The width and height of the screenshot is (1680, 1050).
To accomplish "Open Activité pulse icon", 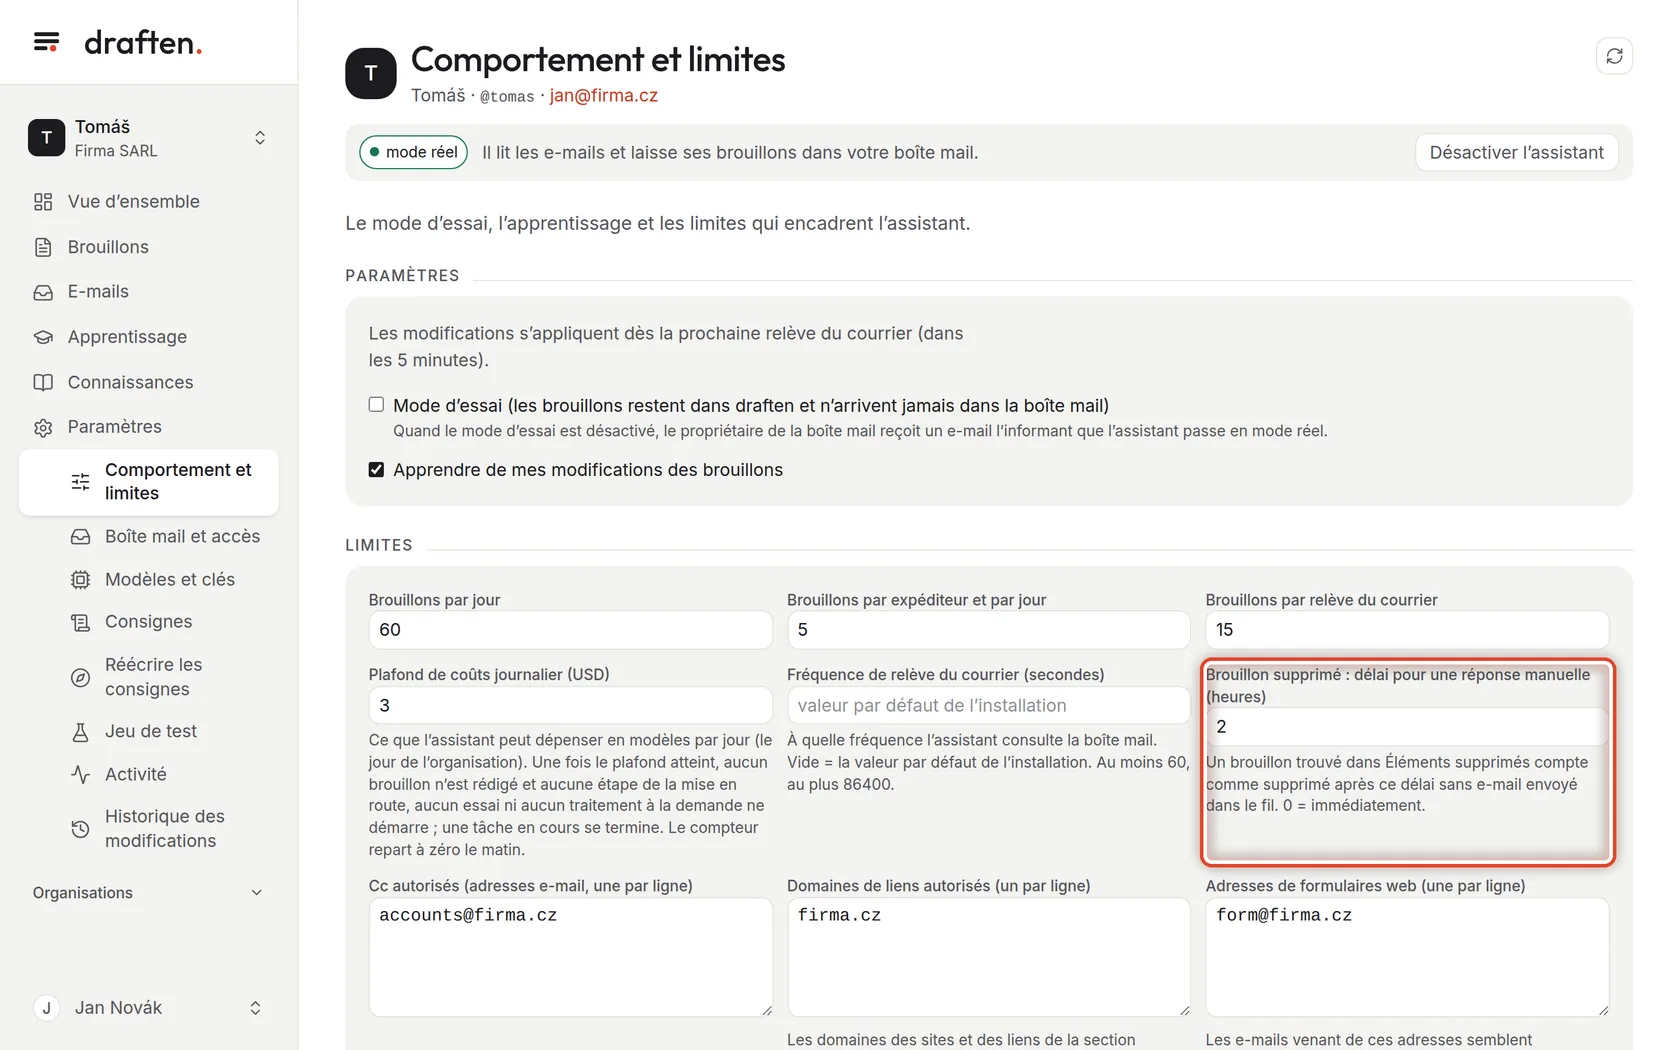I will coord(80,774).
